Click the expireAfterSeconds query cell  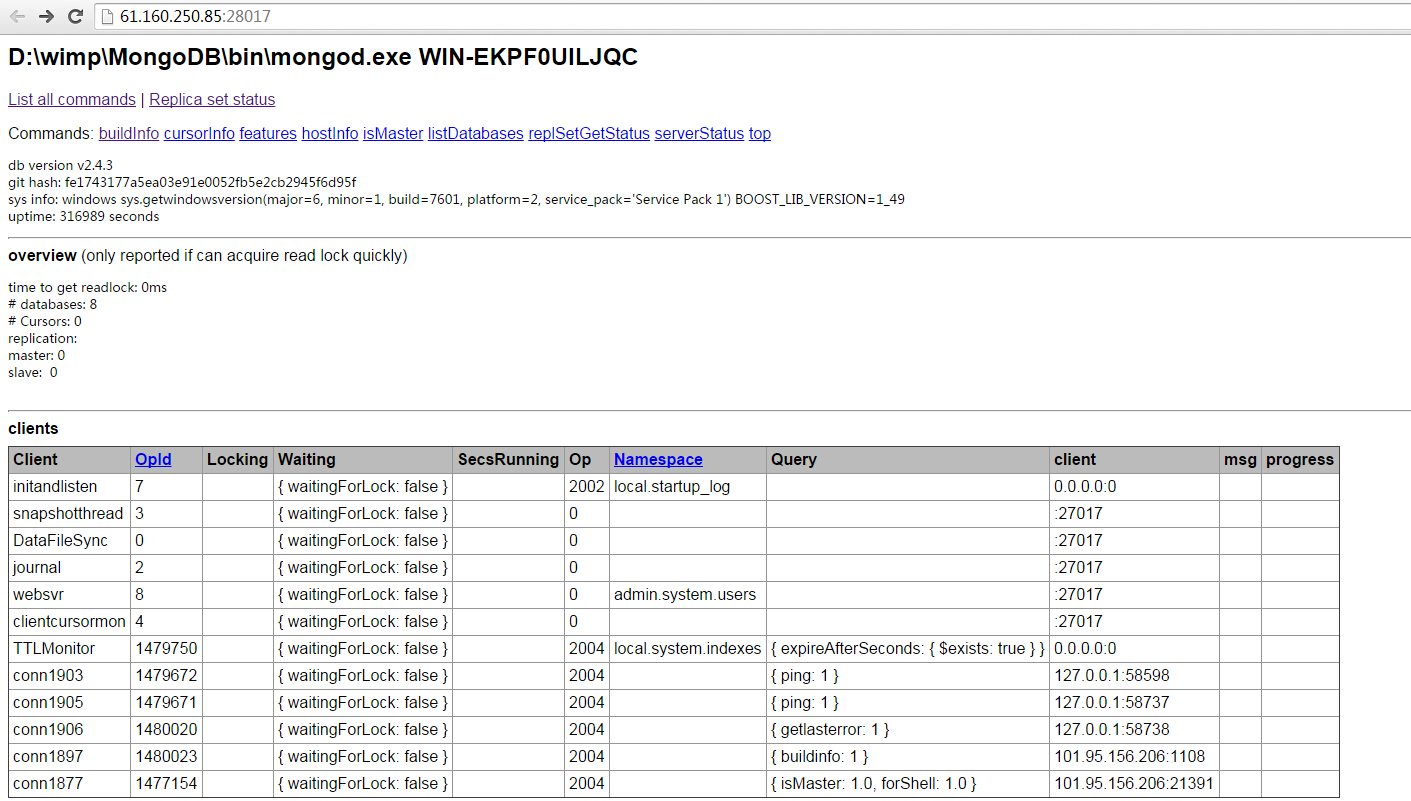[908, 649]
